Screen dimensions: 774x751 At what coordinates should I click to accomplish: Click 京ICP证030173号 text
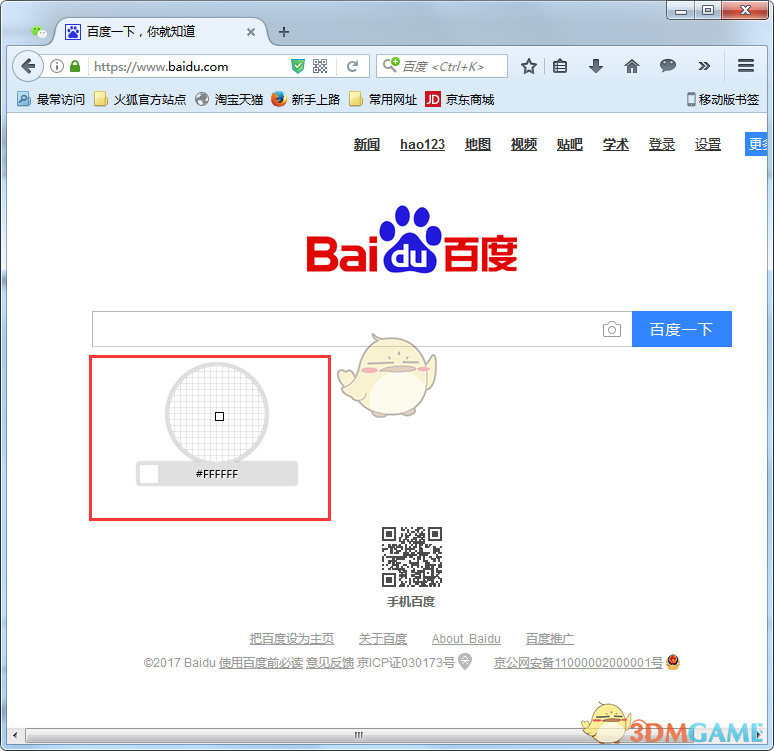pos(406,663)
